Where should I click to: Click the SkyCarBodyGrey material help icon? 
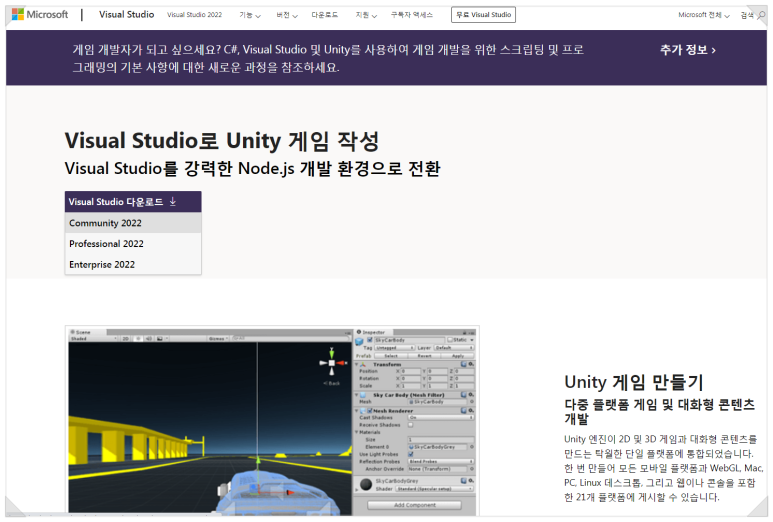click(464, 481)
